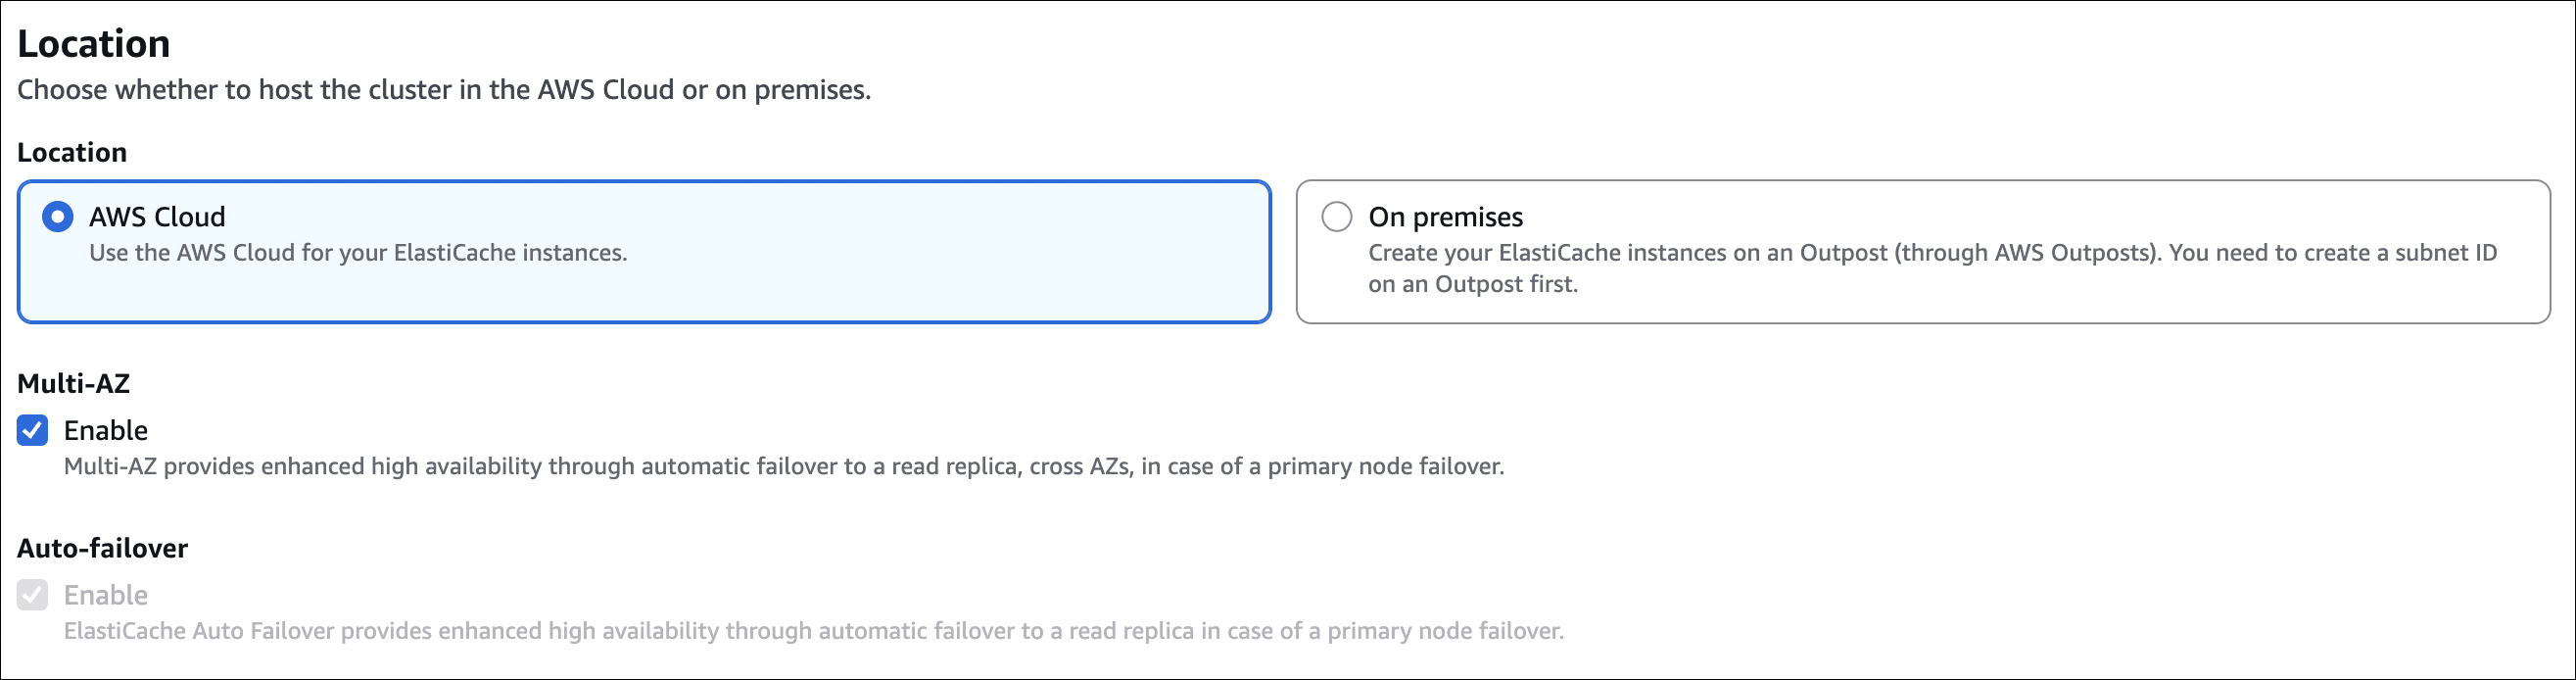
Task: Click 'Use the AWS Cloud for your ElastiCache instances' text
Action: point(358,253)
